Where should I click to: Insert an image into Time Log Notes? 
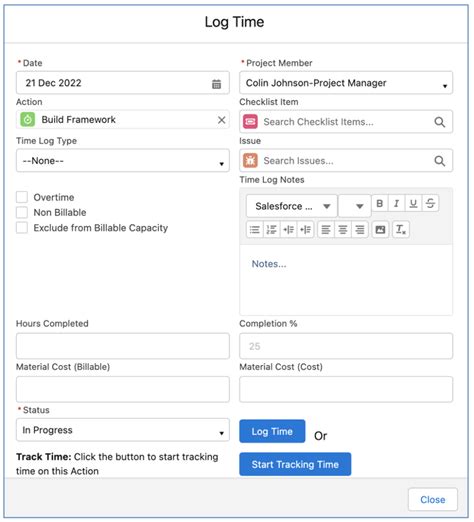click(380, 230)
